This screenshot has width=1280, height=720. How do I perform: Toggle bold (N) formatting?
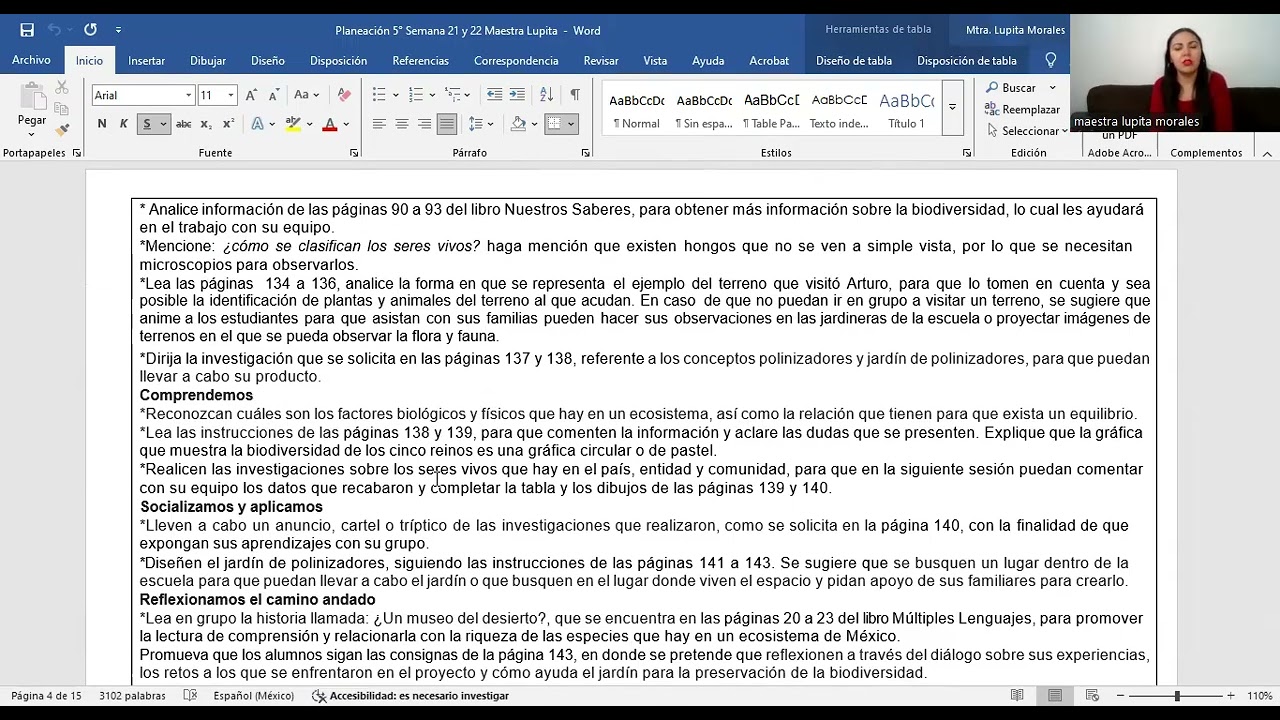(102, 124)
